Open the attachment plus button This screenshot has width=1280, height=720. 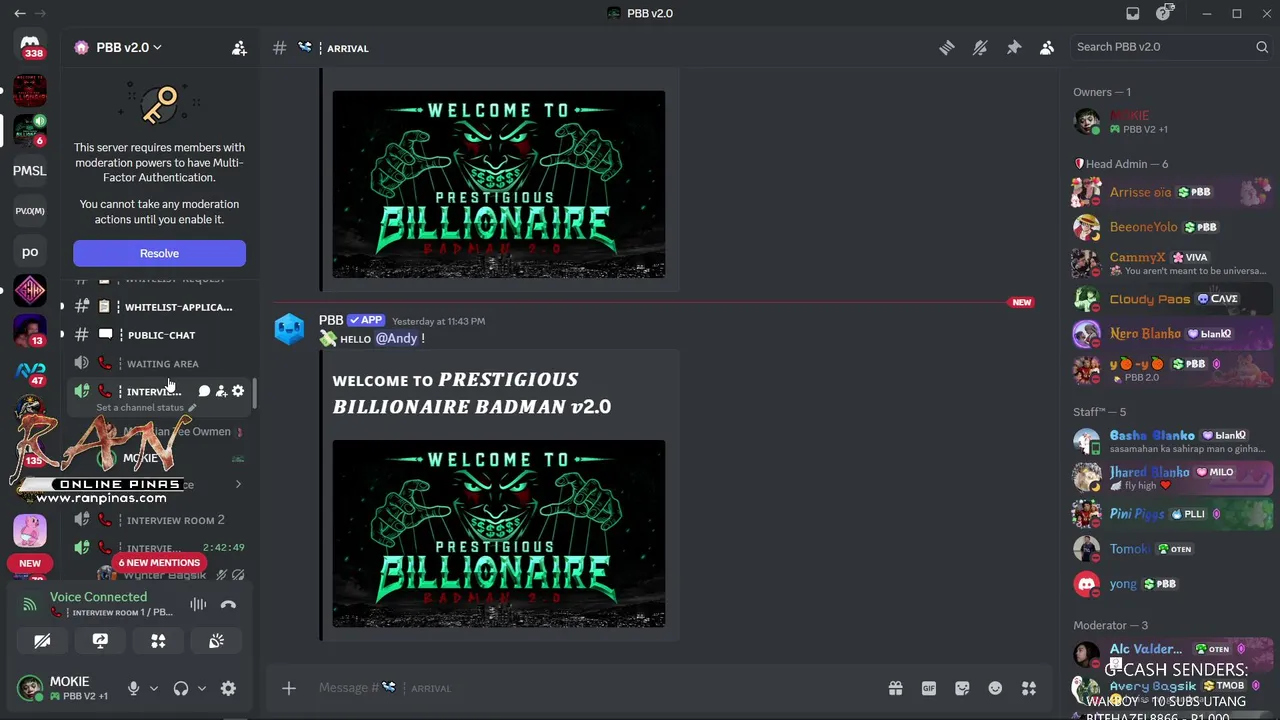(x=289, y=688)
